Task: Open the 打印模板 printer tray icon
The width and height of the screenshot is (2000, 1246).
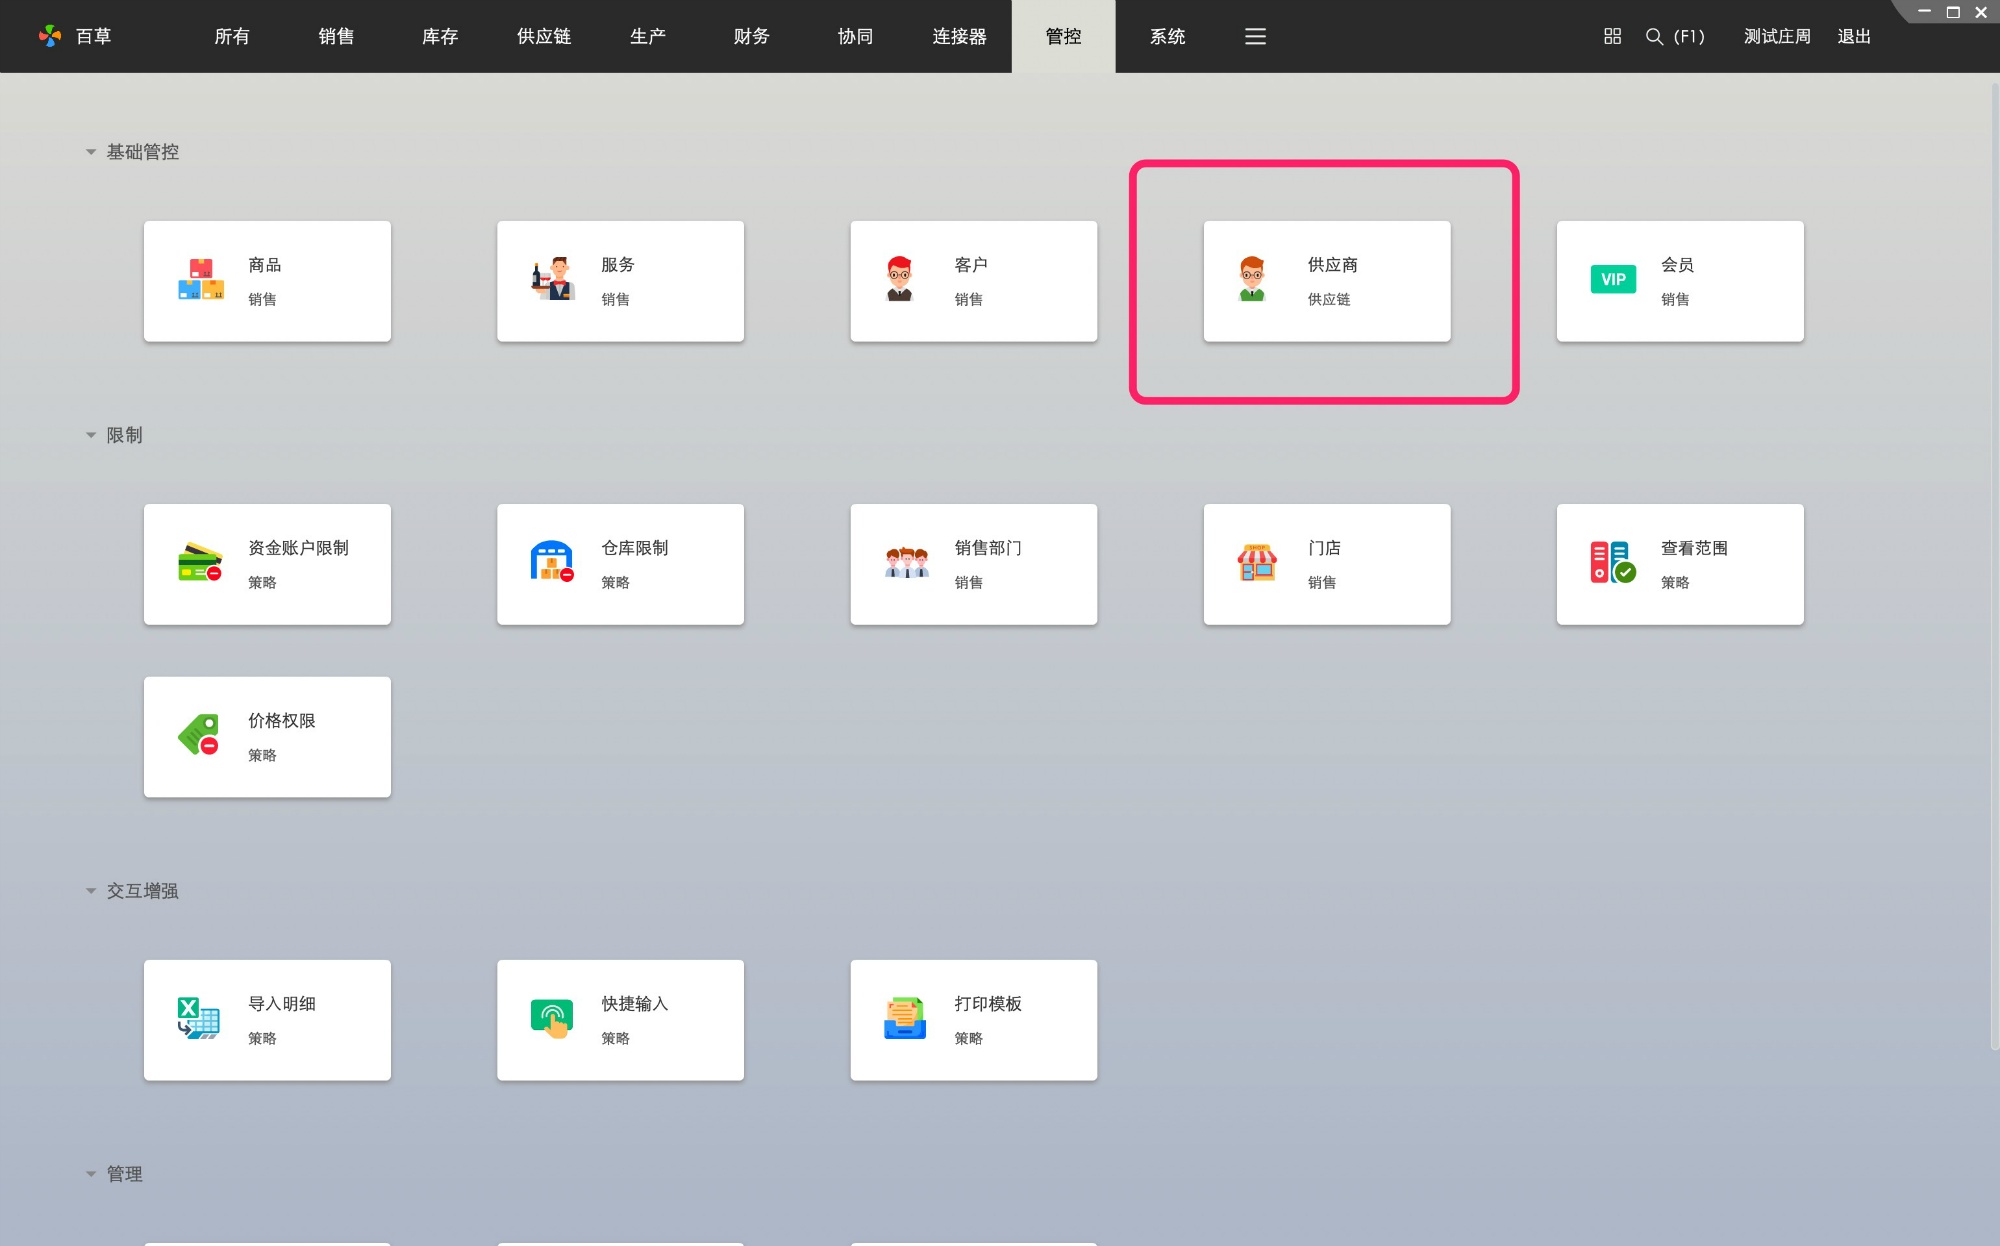Action: pos(905,1019)
